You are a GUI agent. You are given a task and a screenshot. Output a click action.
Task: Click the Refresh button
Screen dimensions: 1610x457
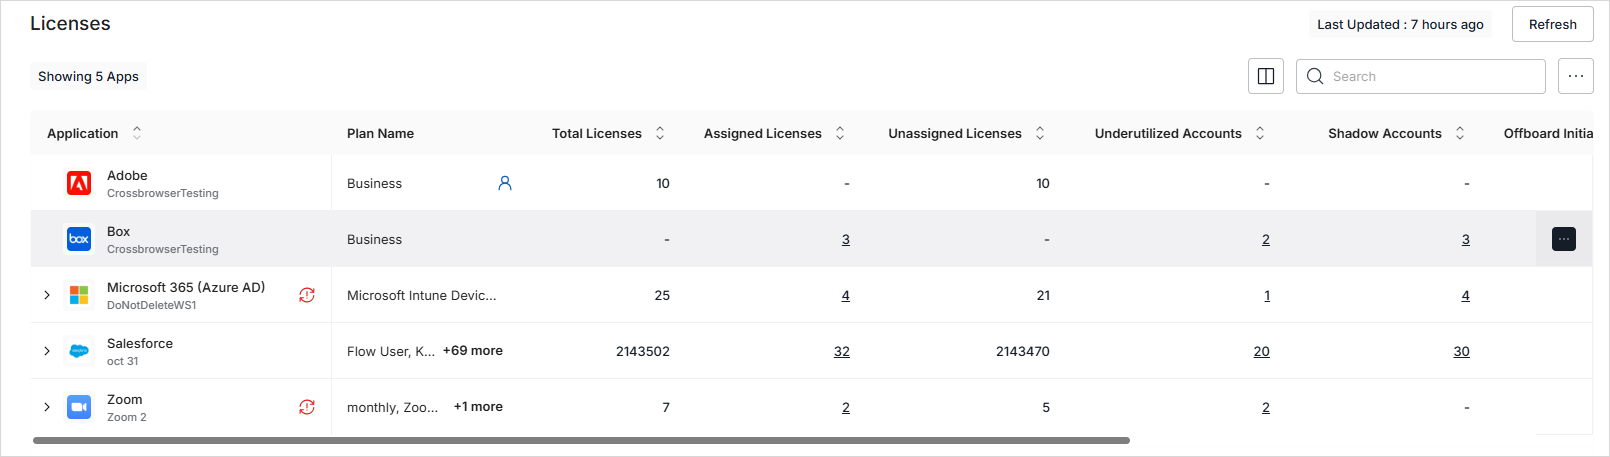point(1552,24)
